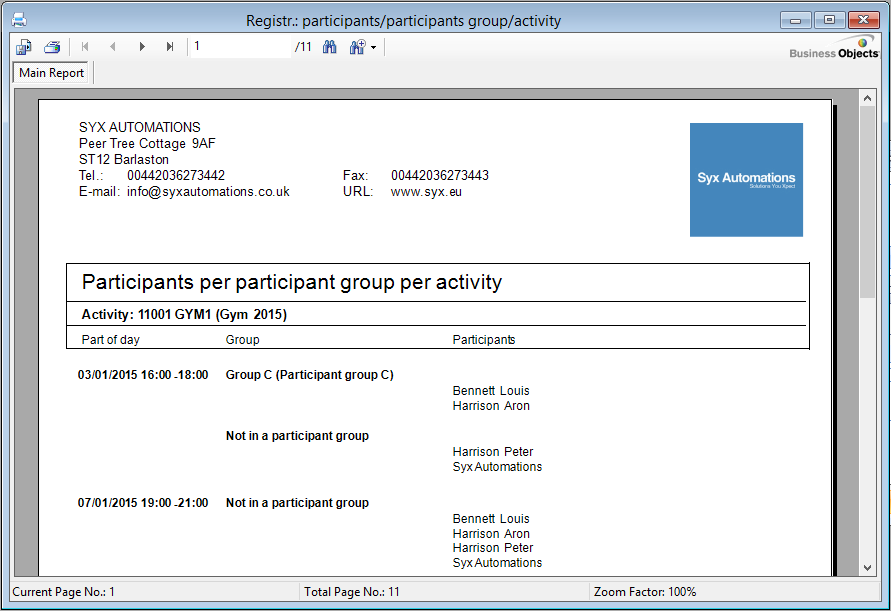891x611 pixels.
Task: Click the scrollbar down arrow
Action: [867, 568]
